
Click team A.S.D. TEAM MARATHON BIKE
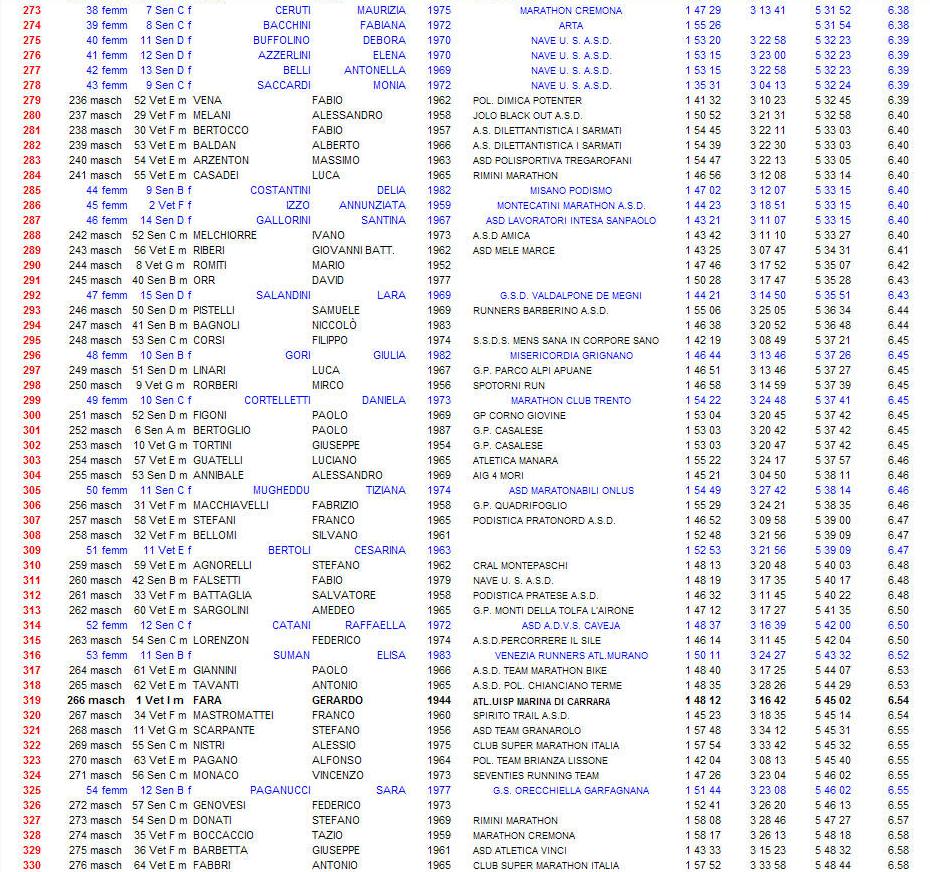pyautogui.click(x=540, y=671)
